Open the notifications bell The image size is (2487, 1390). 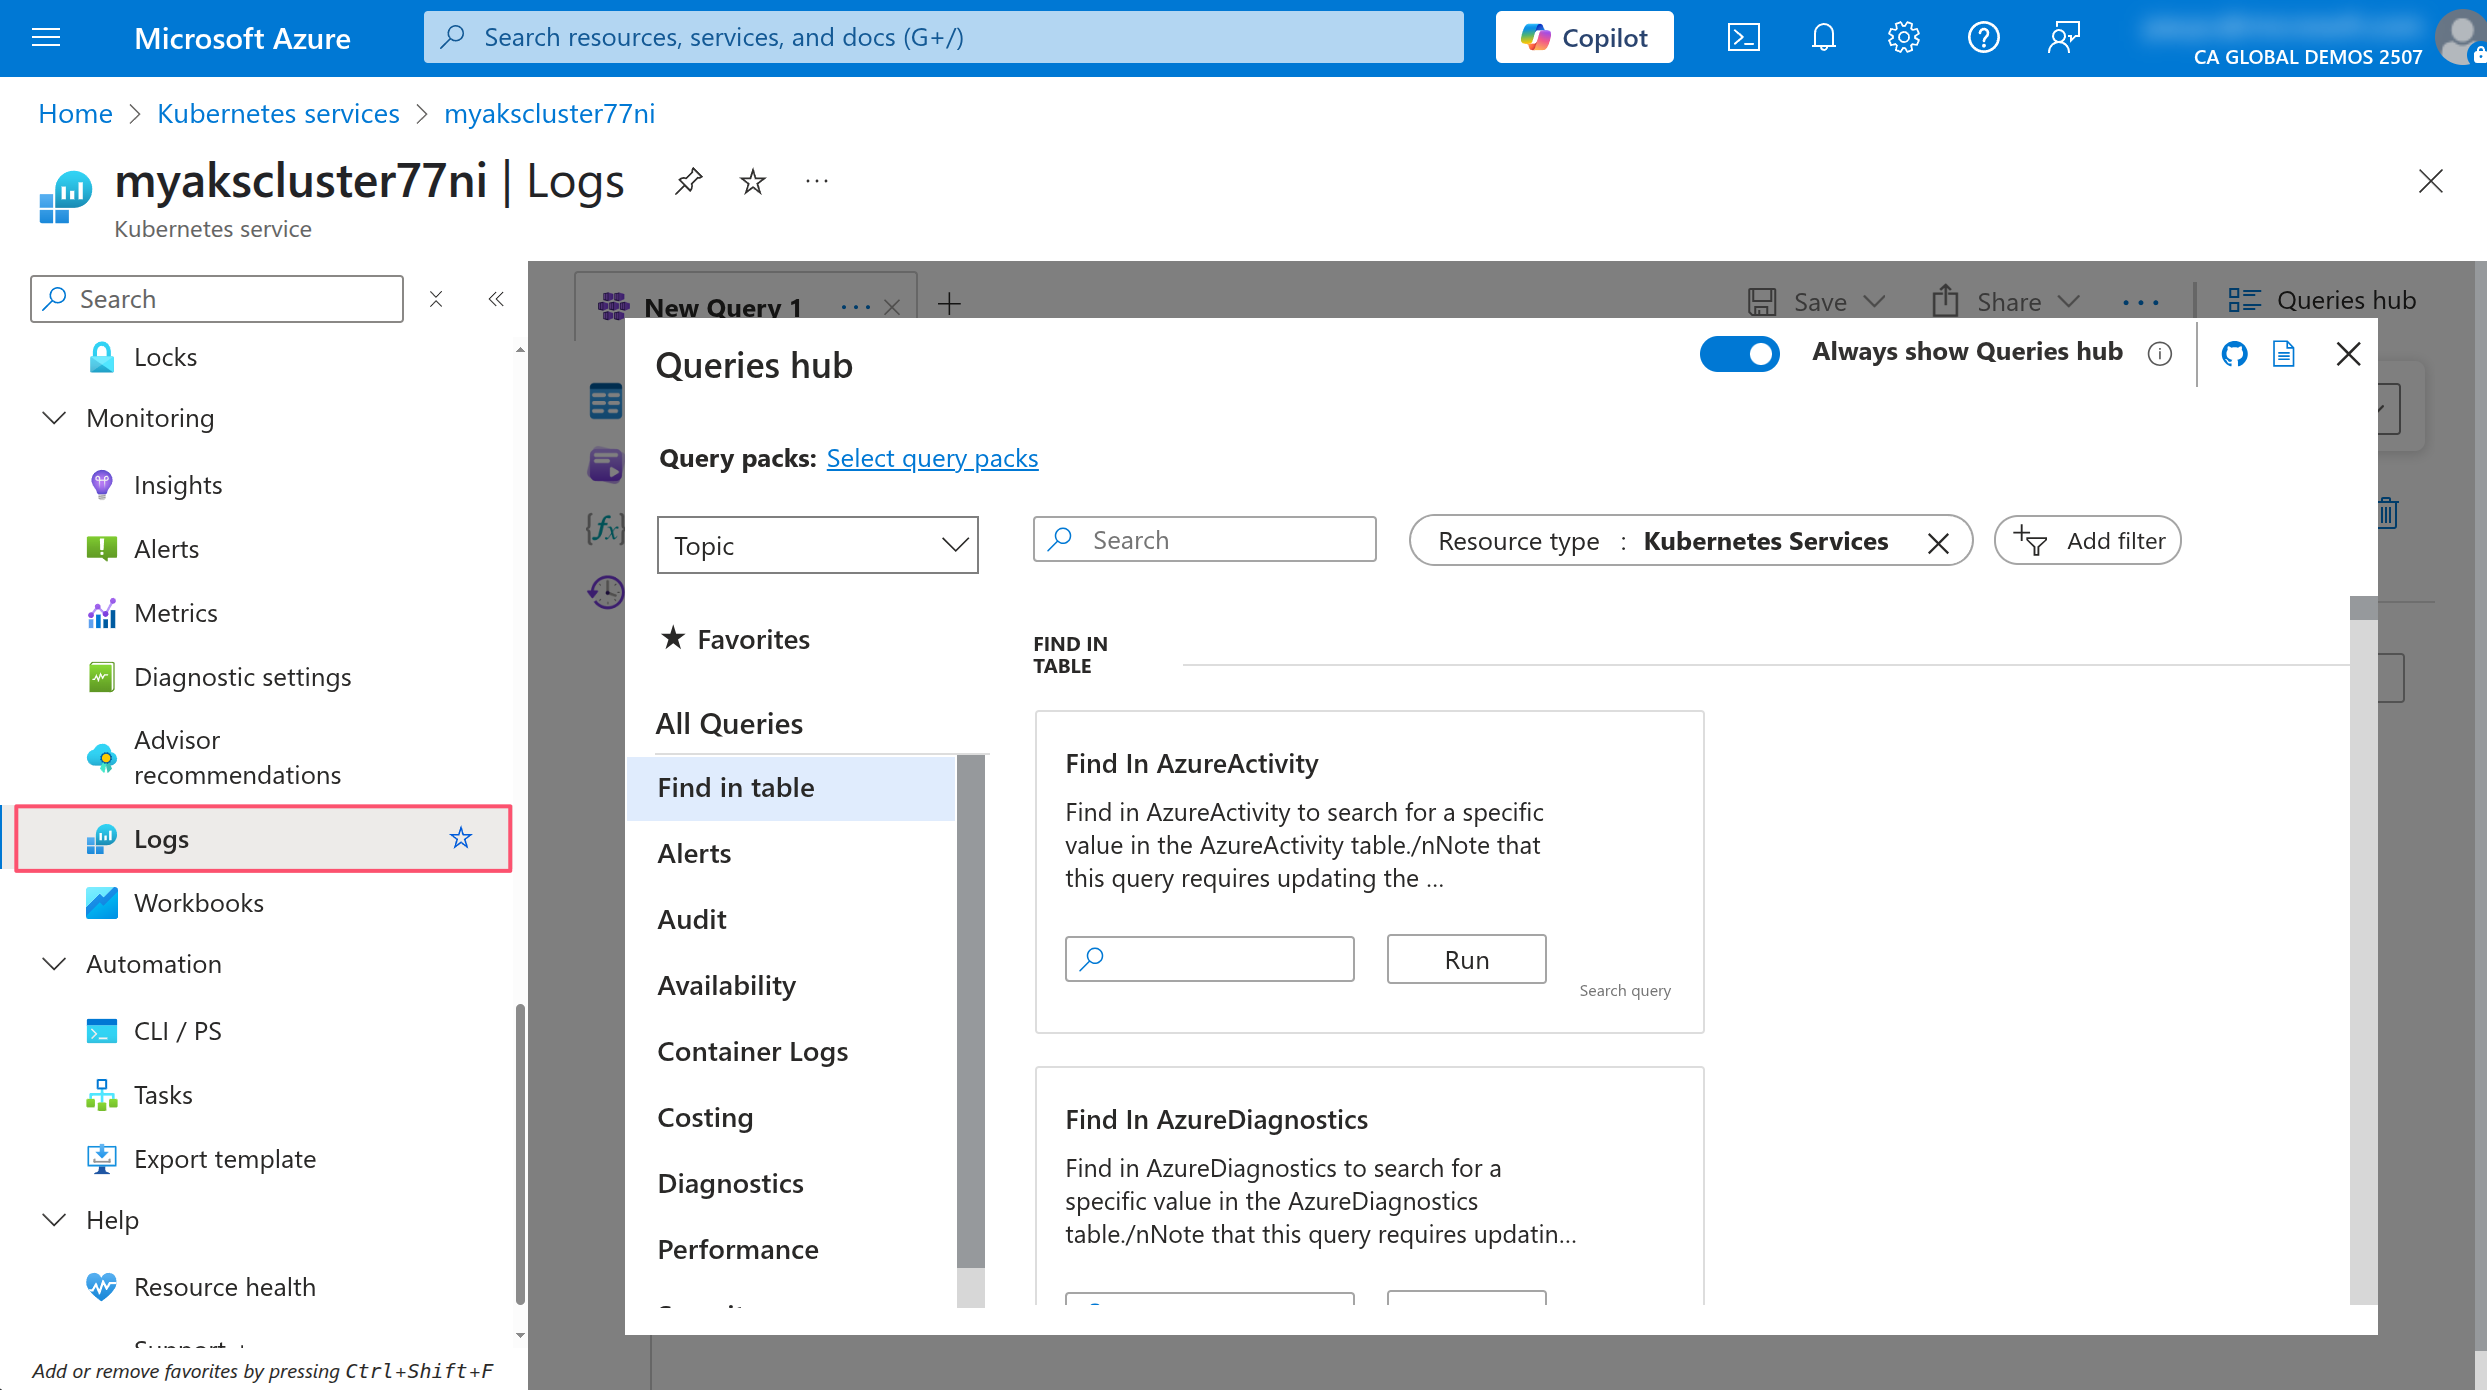point(1823,38)
